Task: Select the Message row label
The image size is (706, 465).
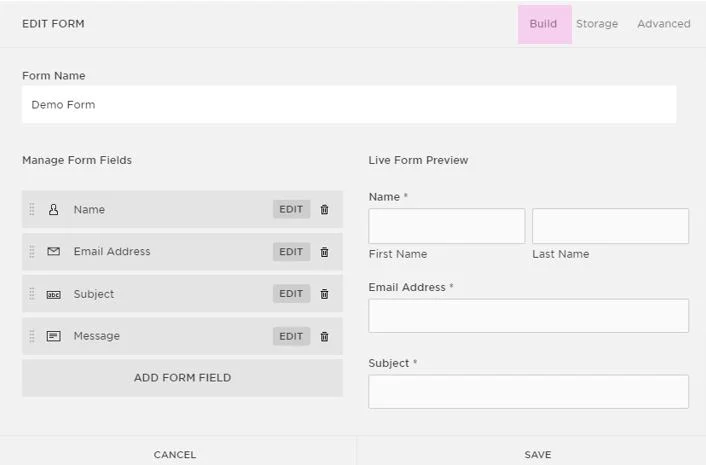Action: coord(97,336)
